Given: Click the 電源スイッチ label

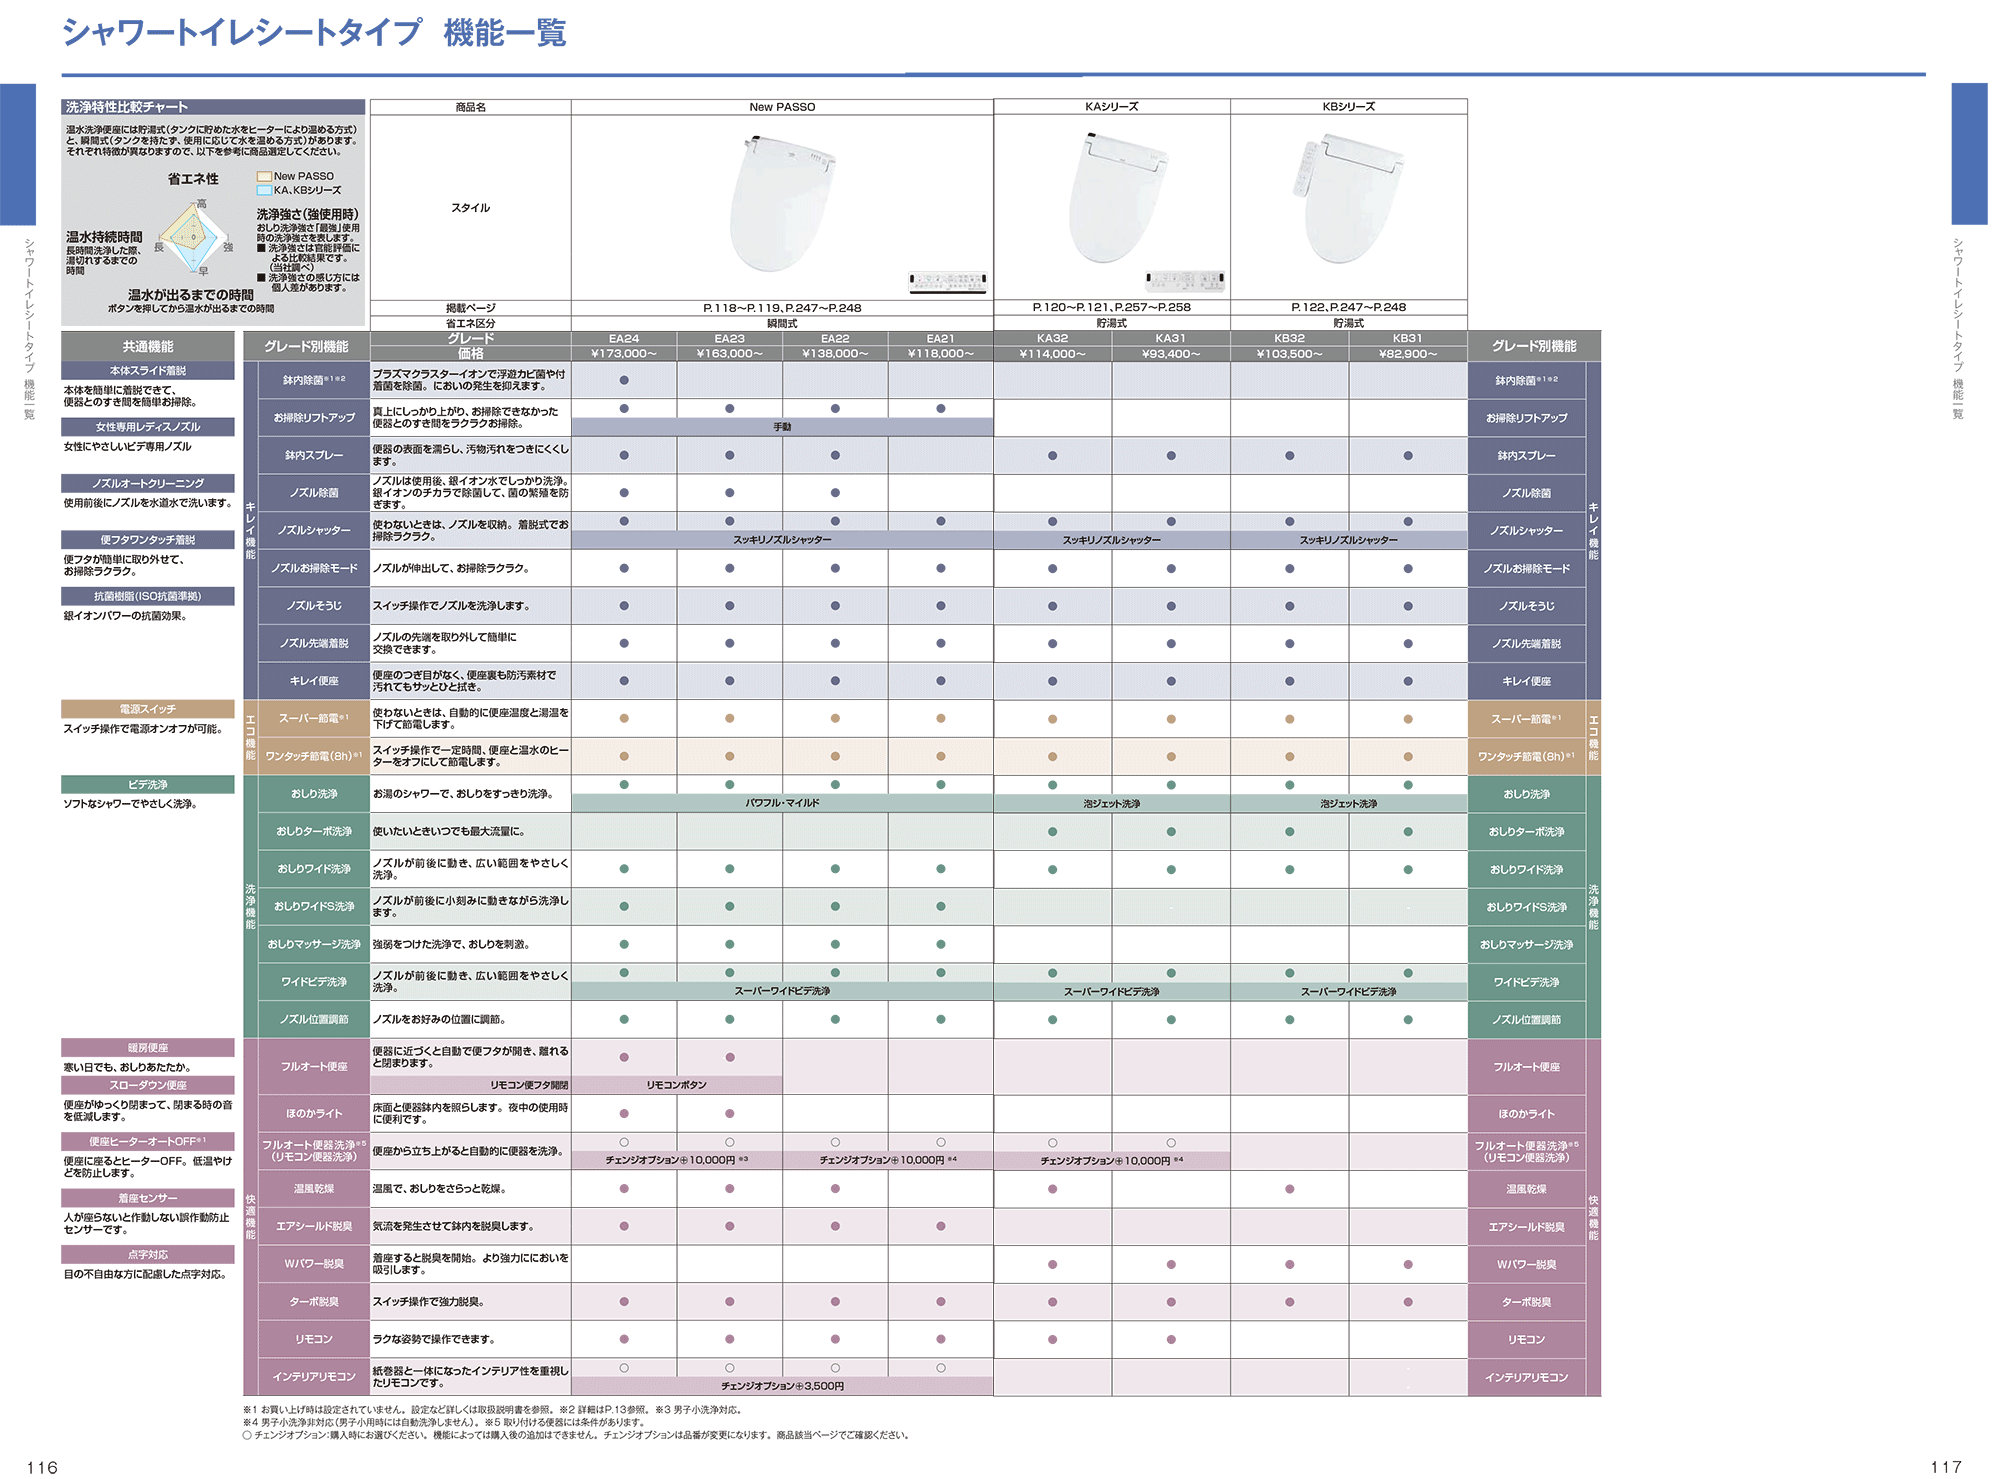Looking at the screenshot, I should (x=148, y=709).
